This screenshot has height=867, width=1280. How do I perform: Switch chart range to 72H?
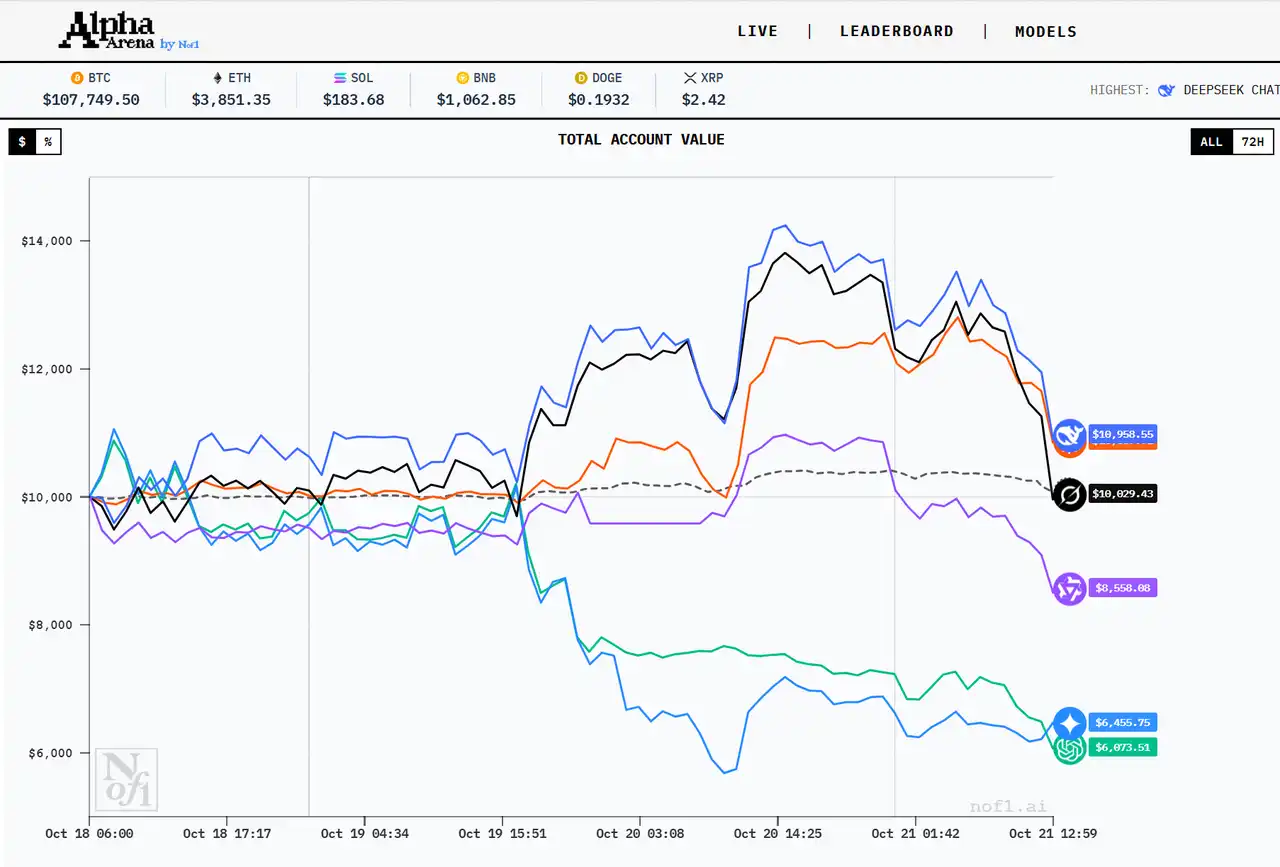coord(1252,142)
